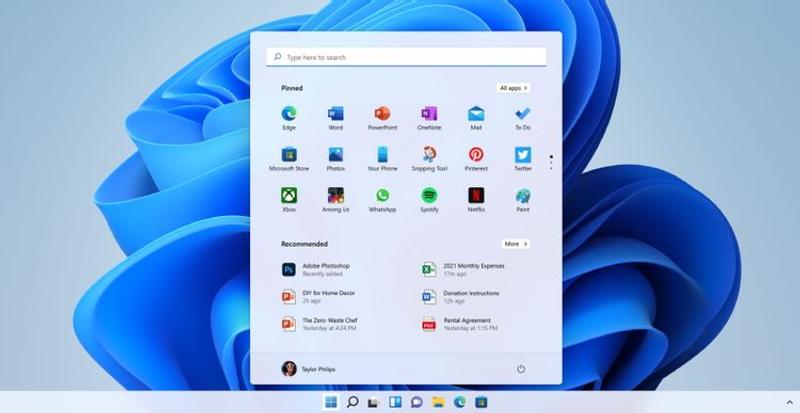This screenshot has height=413, width=800.
Task: Launch the To Do app
Action: tap(522, 118)
